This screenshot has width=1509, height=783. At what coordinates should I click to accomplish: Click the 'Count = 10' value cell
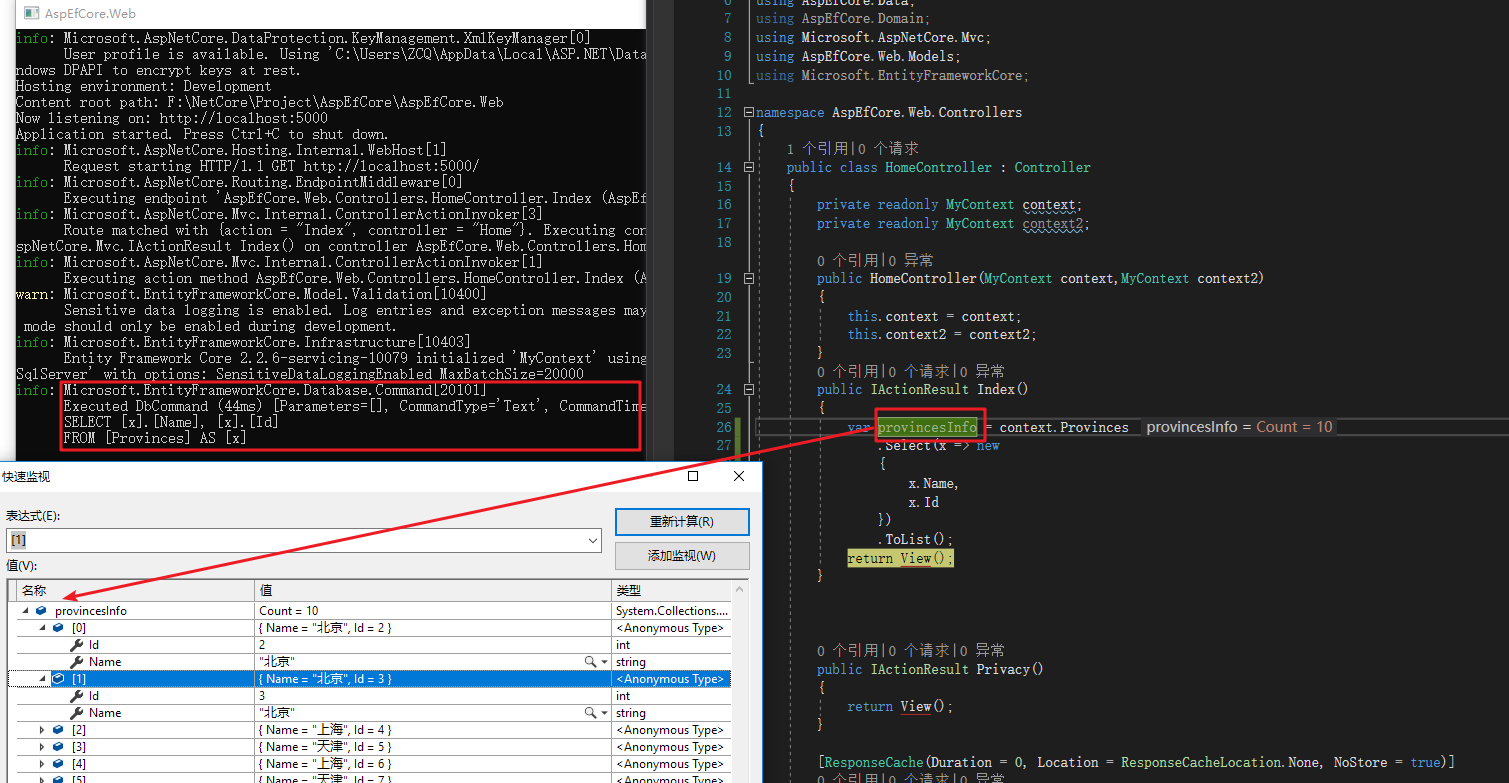pos(433,610)
